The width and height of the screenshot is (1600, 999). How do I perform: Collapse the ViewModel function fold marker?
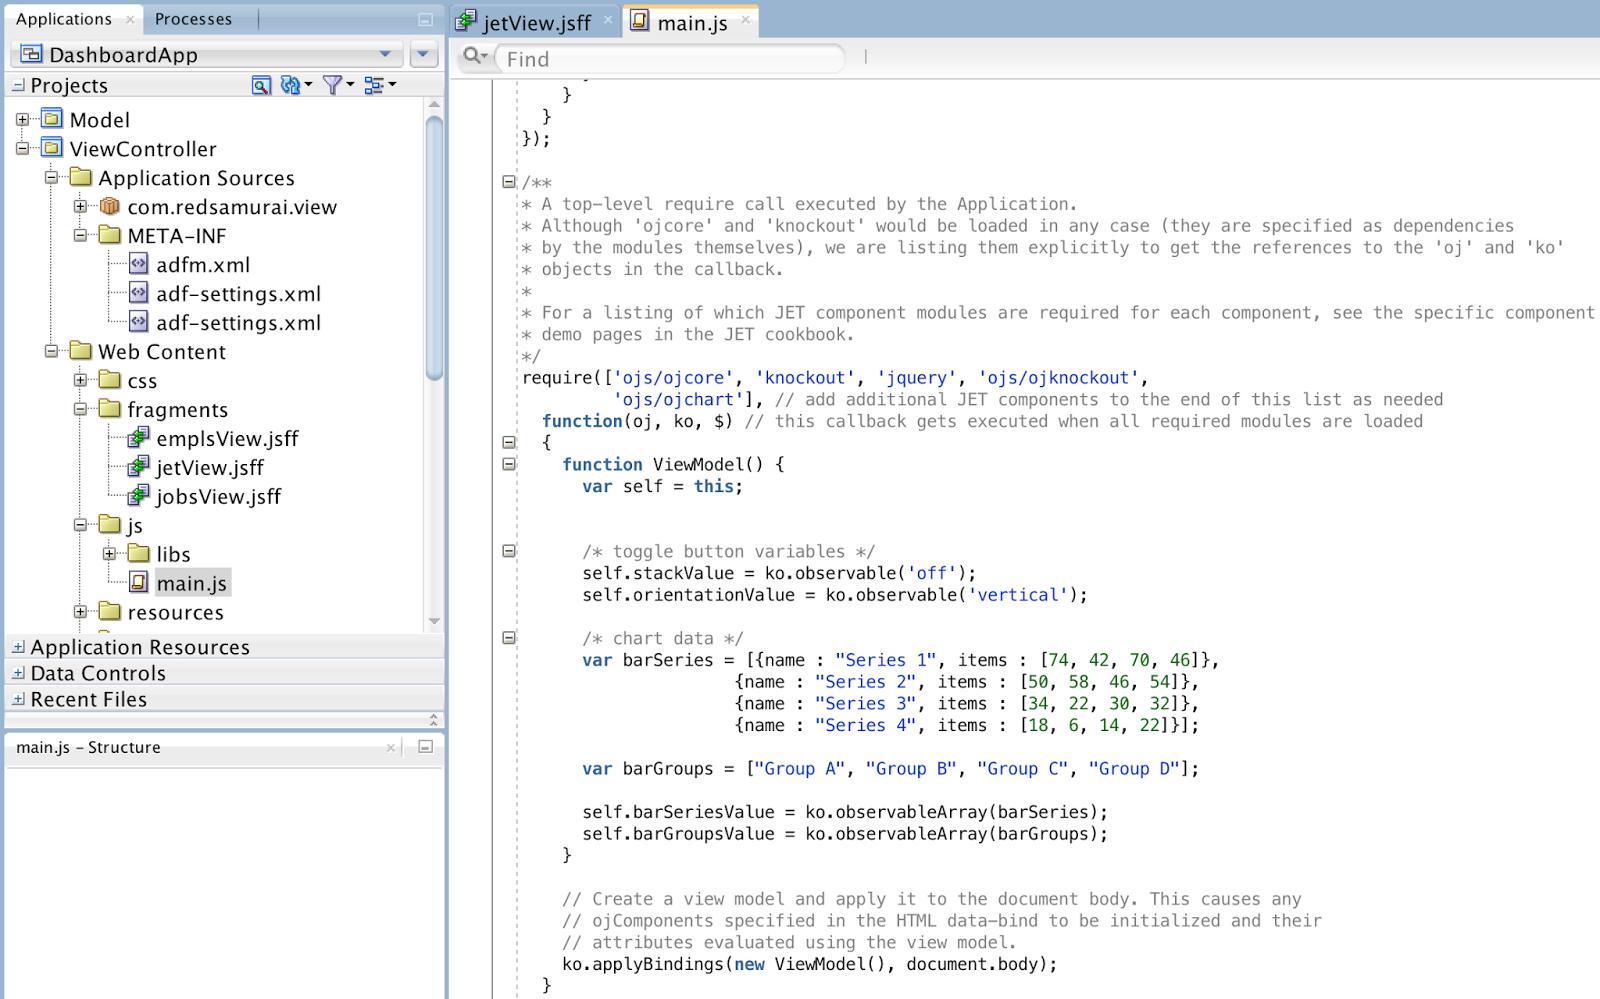coord(508,464)
